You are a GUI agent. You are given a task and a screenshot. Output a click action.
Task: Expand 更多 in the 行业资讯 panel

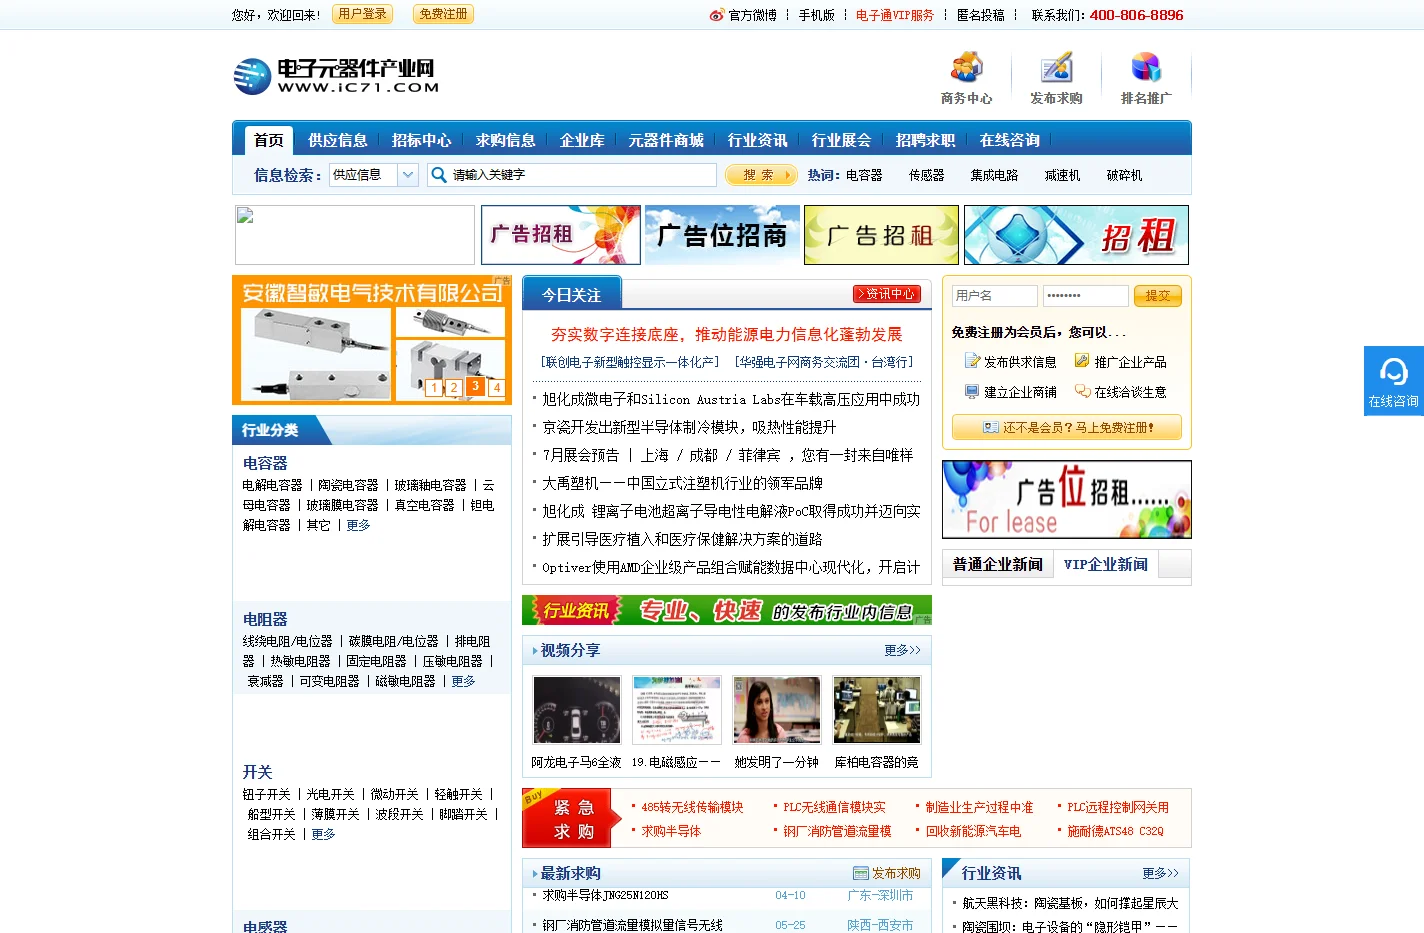coord(1160,873)
